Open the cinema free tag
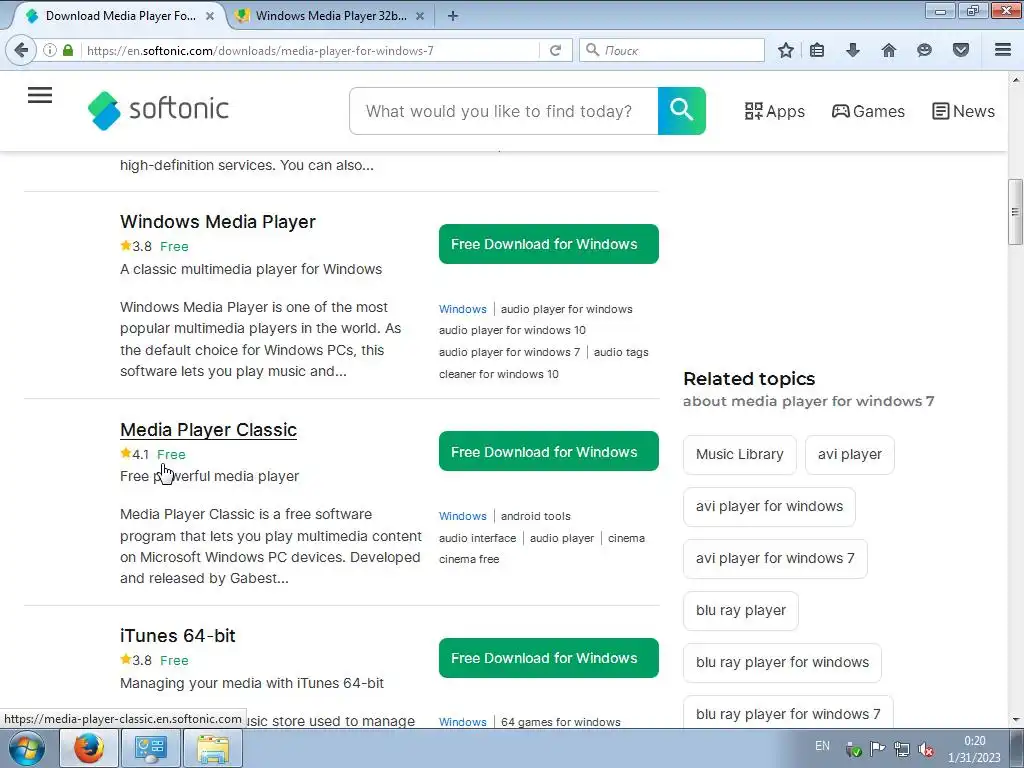Viewport: 1024px width, 768px height. click(469, 560)
